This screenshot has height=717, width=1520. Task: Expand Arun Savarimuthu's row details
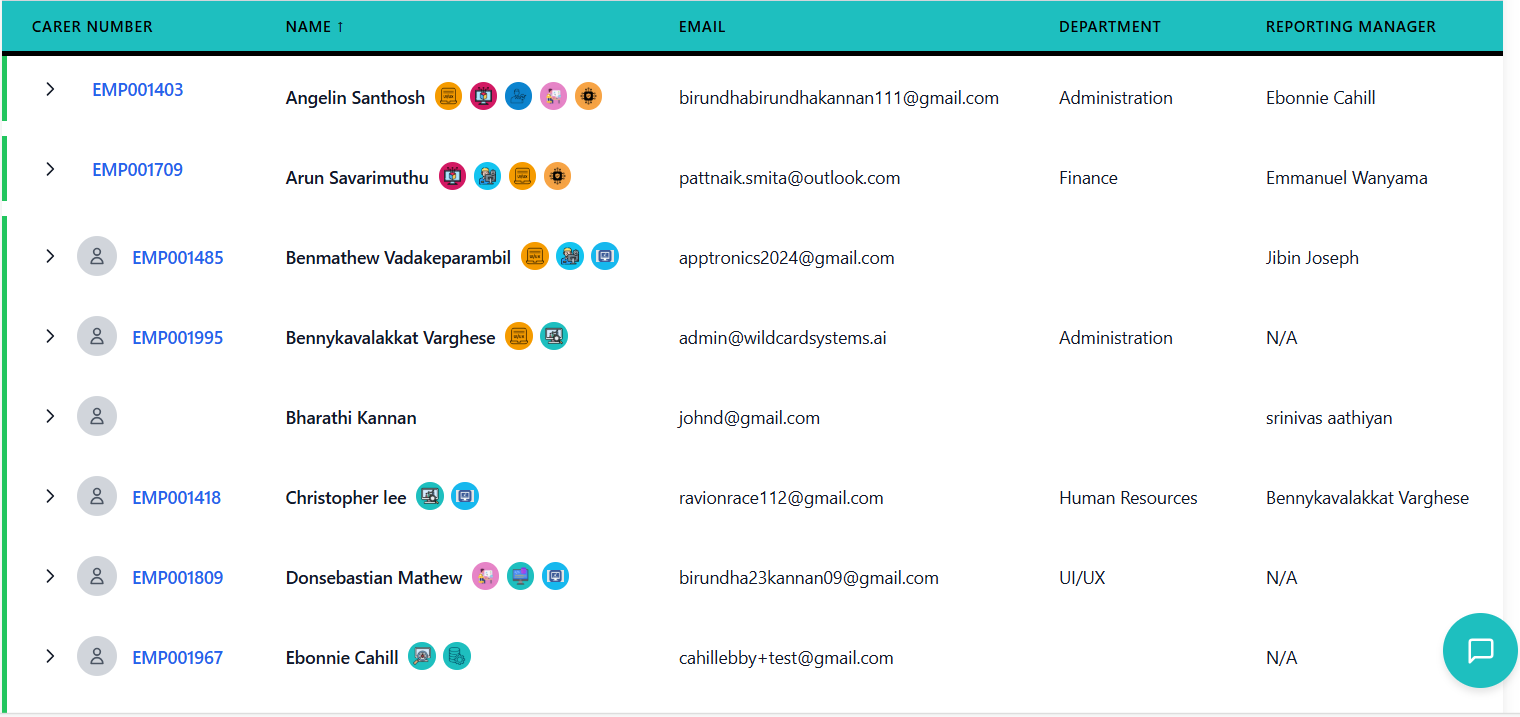pyautogui.click(x=50, y=169)
